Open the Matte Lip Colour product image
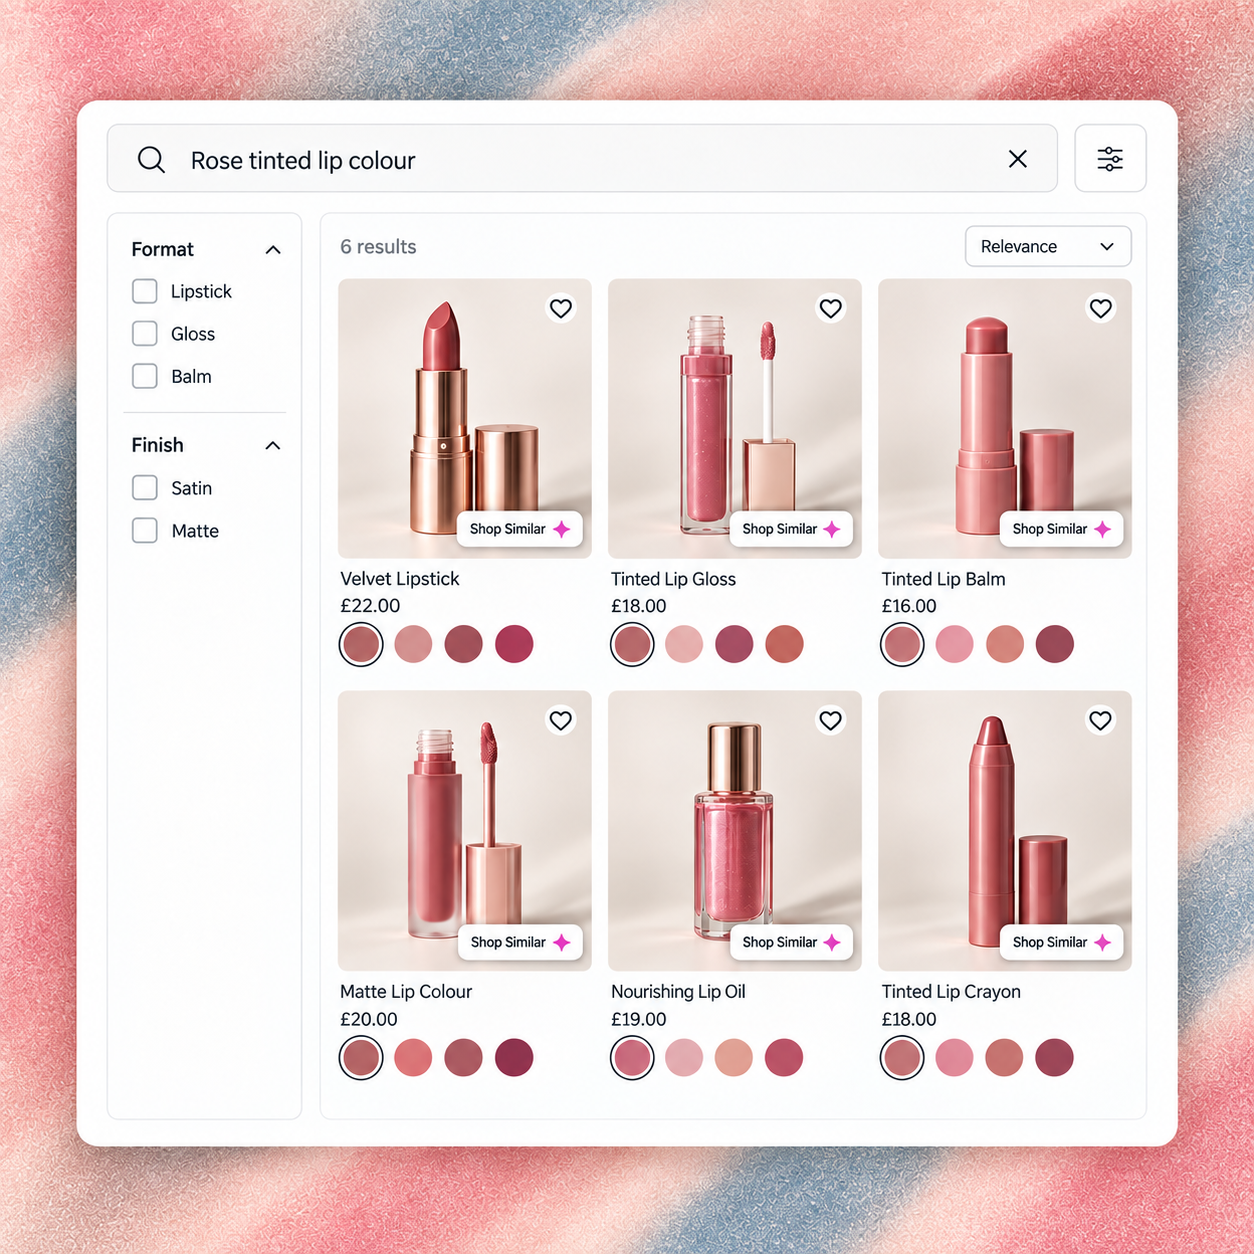 [x=465, y=830]
